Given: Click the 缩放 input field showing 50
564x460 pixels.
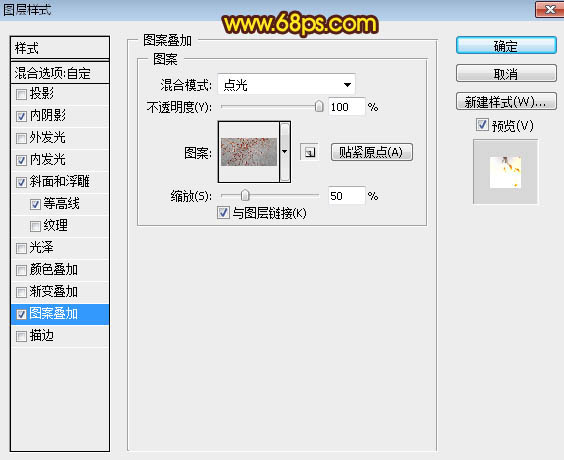Looking at the screenshot, I should pyautogui.click(x=347, y=196).
